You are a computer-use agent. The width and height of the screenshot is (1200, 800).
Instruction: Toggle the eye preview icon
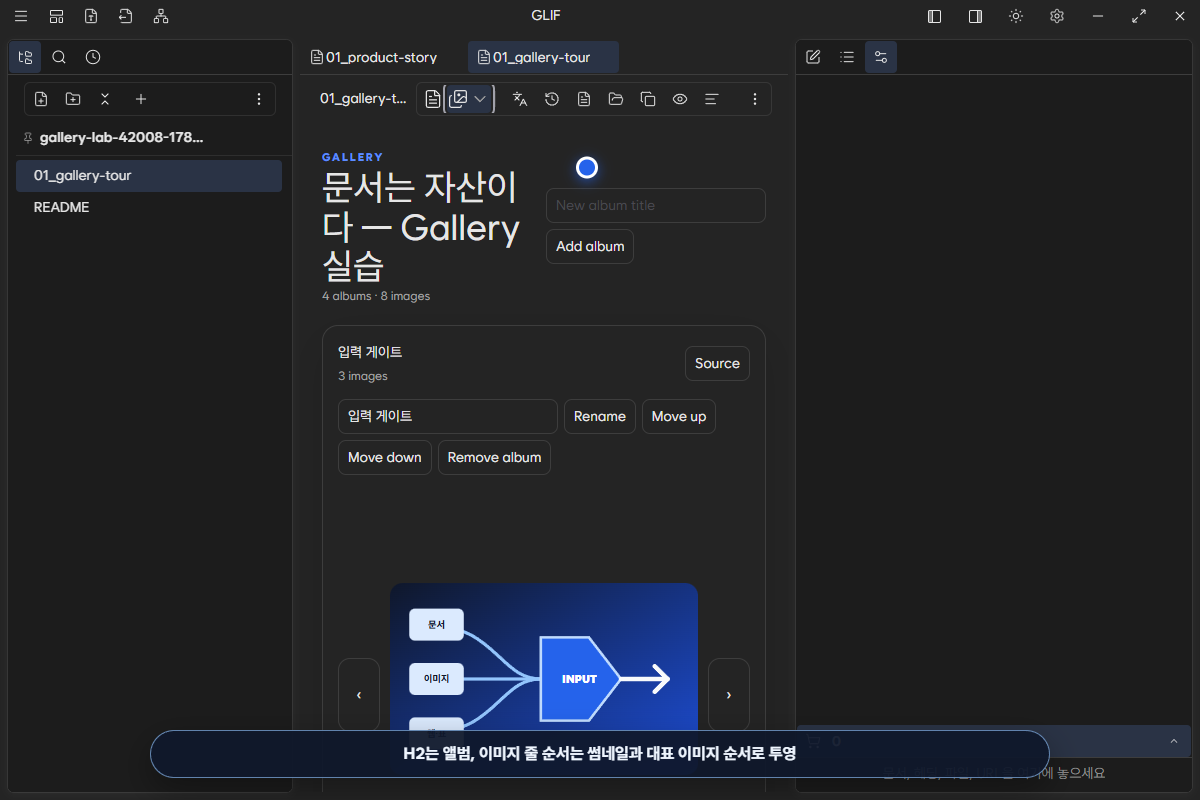coord(680,99)
